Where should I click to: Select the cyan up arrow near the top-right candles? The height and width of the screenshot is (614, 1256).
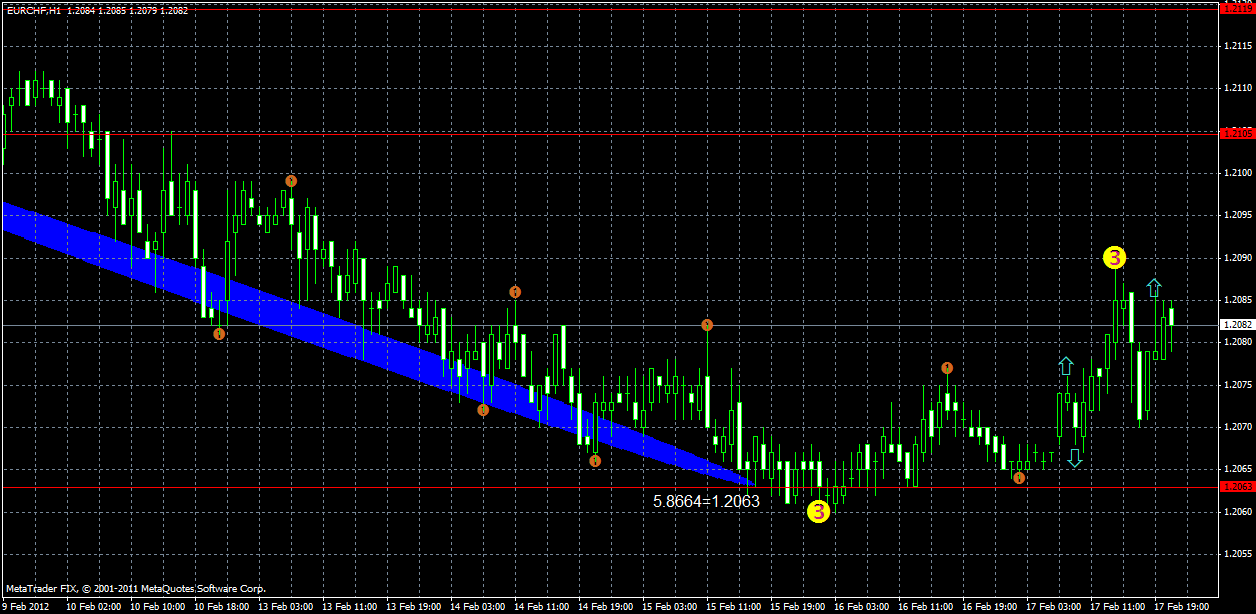(1153, 288)
